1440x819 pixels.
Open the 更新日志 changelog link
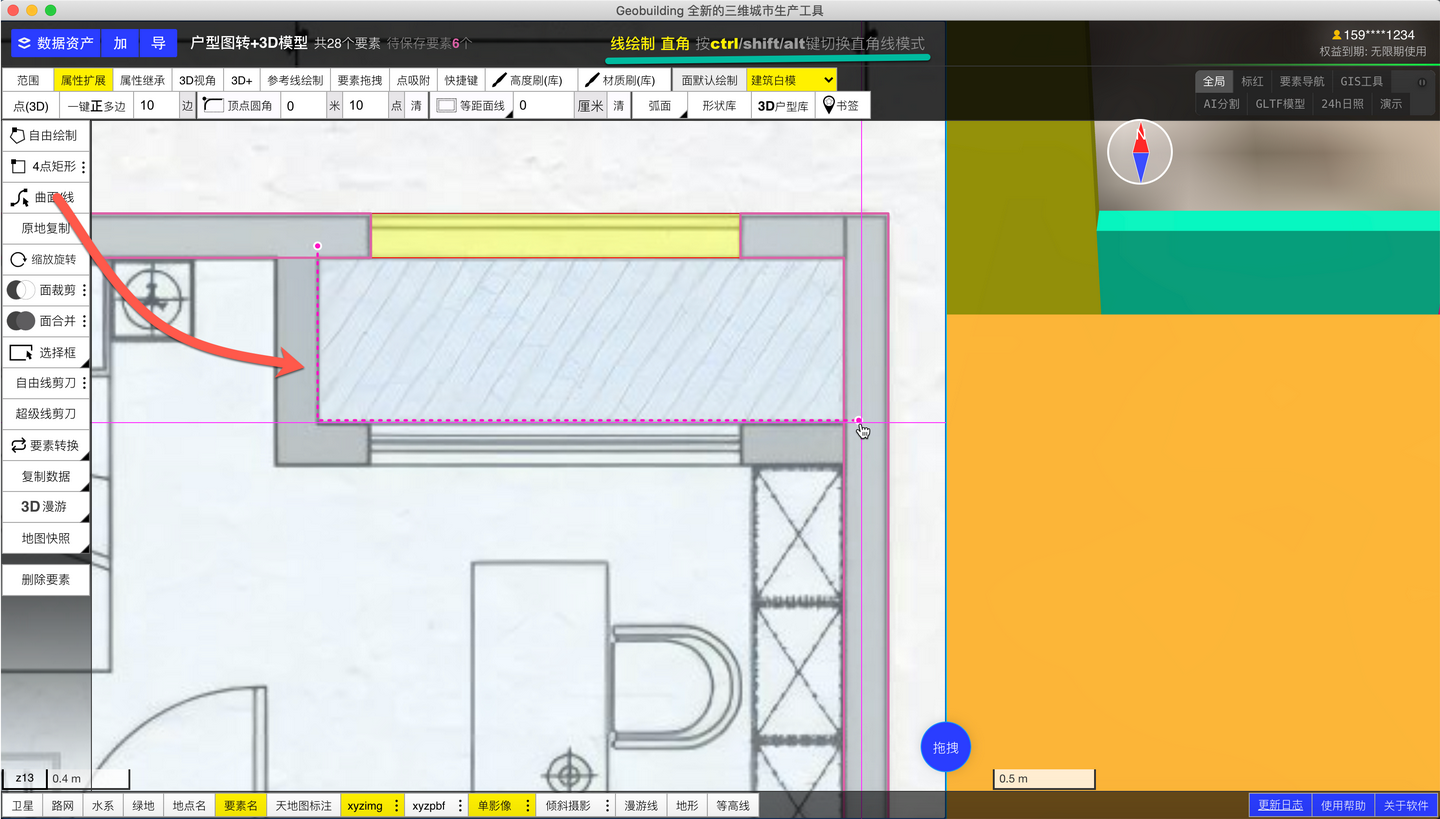[1280, 805]
